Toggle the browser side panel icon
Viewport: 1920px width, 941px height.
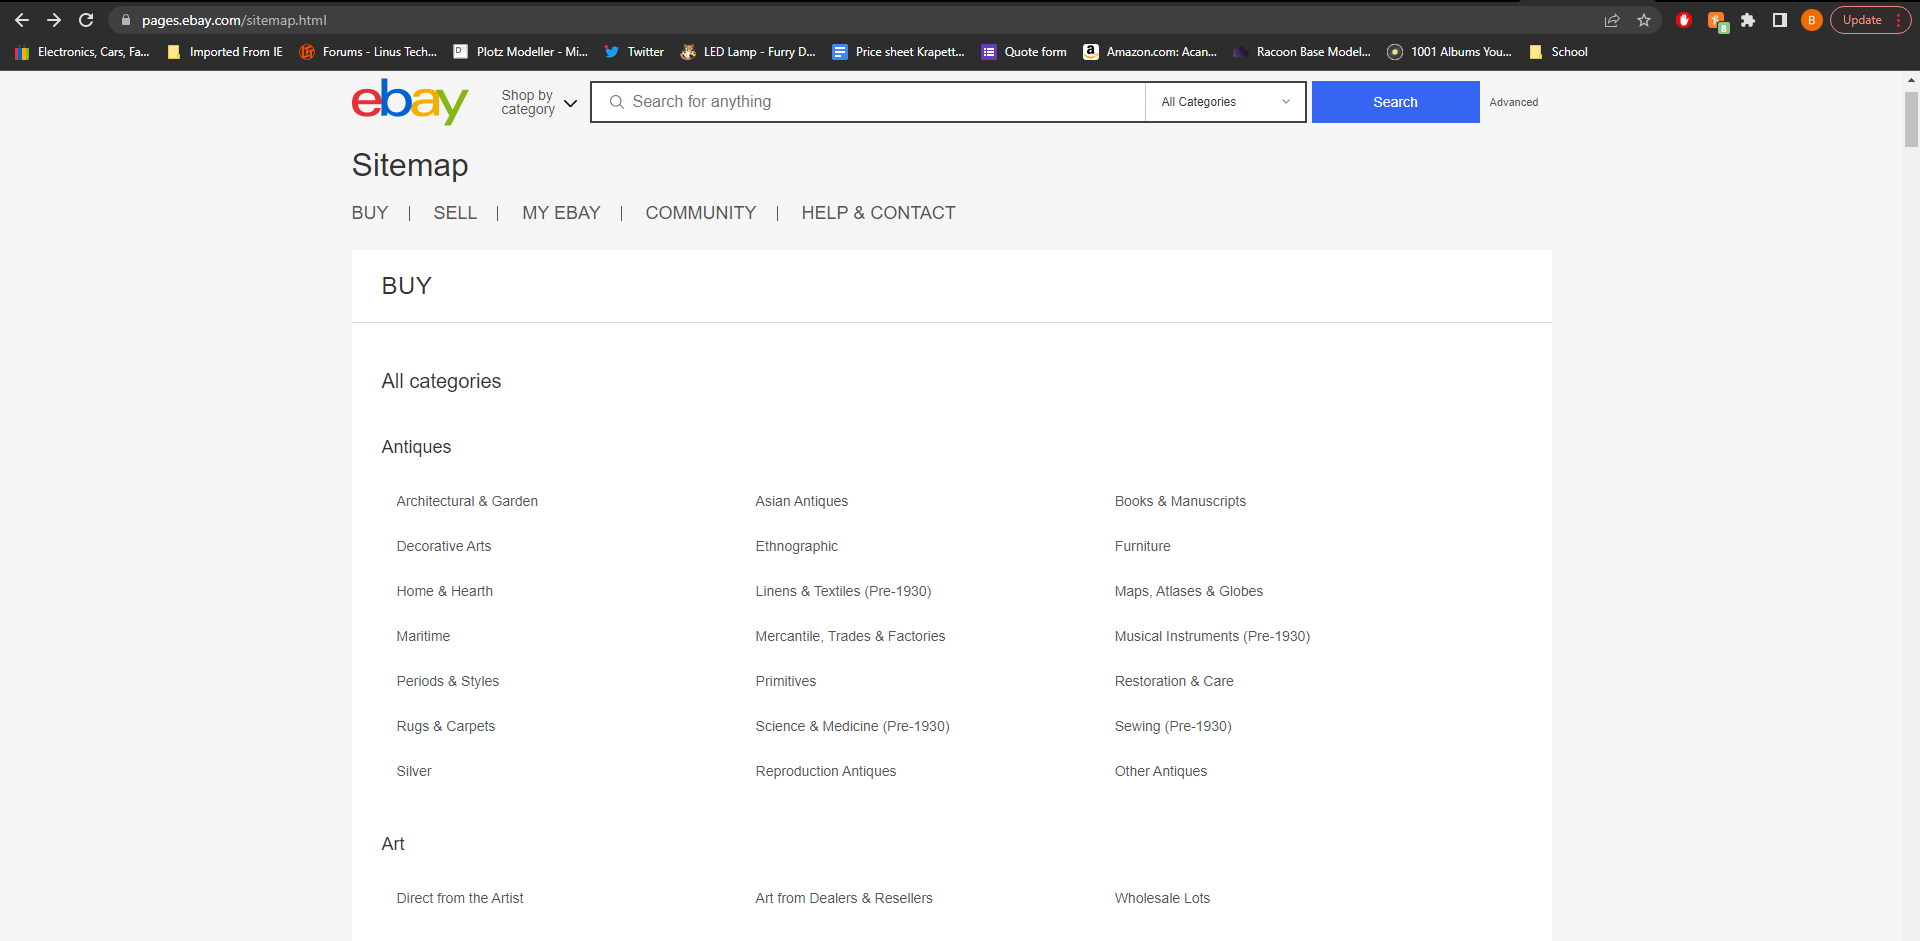[x=1780, y=20]
